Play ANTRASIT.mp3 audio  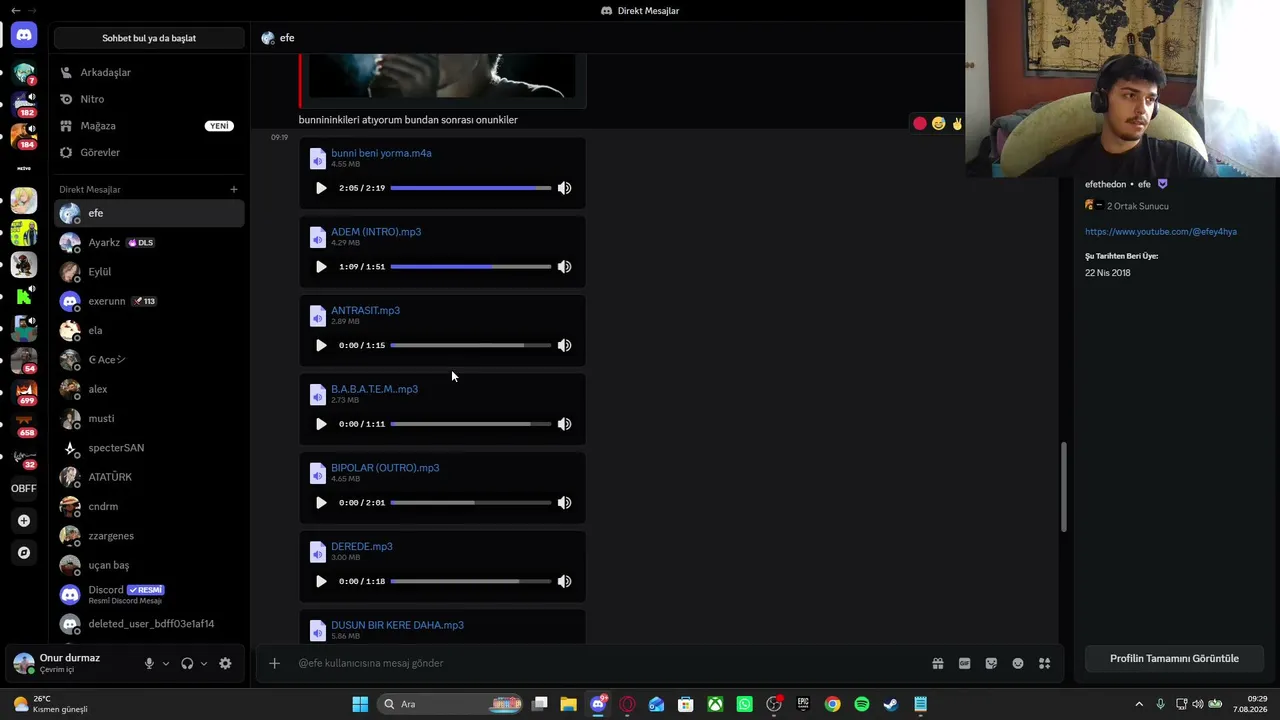click(x=321, y=345)
